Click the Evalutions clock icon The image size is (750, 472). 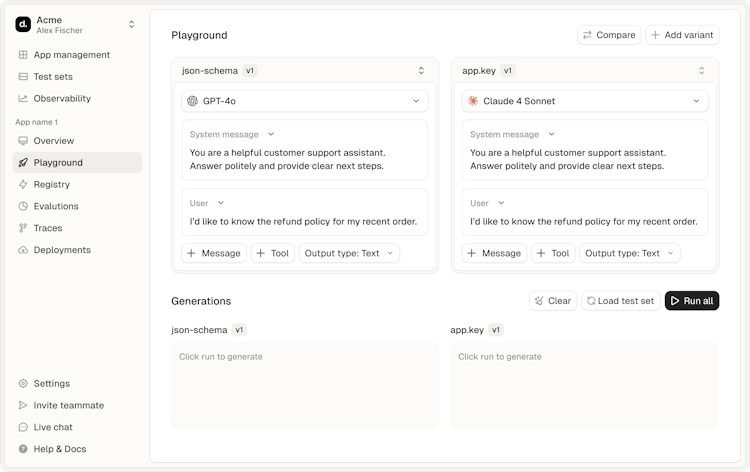[23, 206]
